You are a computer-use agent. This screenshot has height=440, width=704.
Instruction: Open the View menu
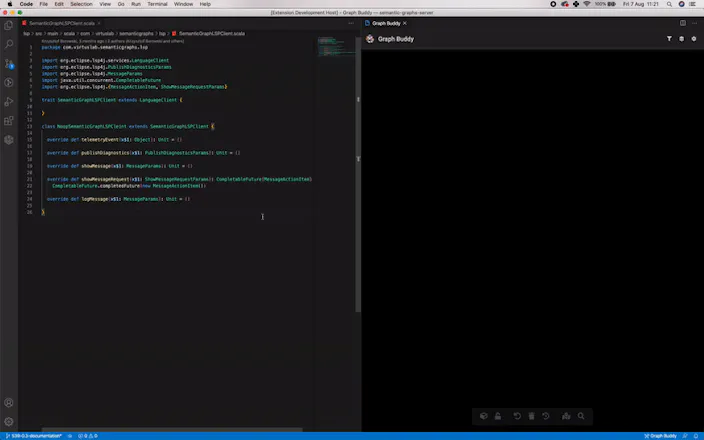pos(105,4)
